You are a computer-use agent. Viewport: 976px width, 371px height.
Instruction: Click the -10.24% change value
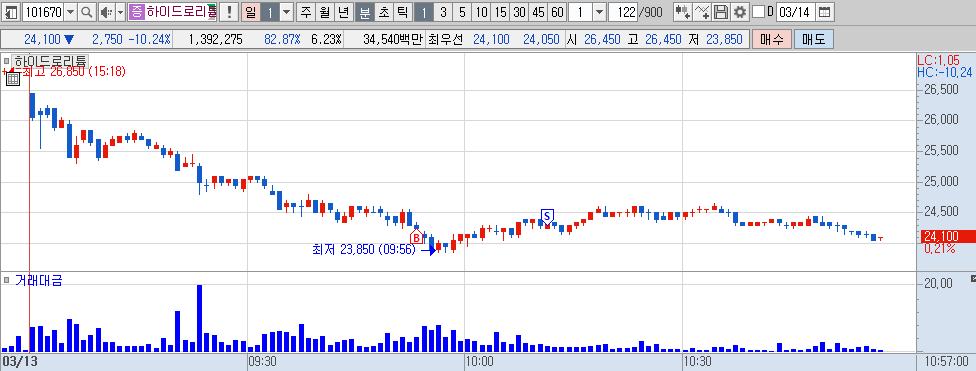pyautogui.click(x=149, y=40)
